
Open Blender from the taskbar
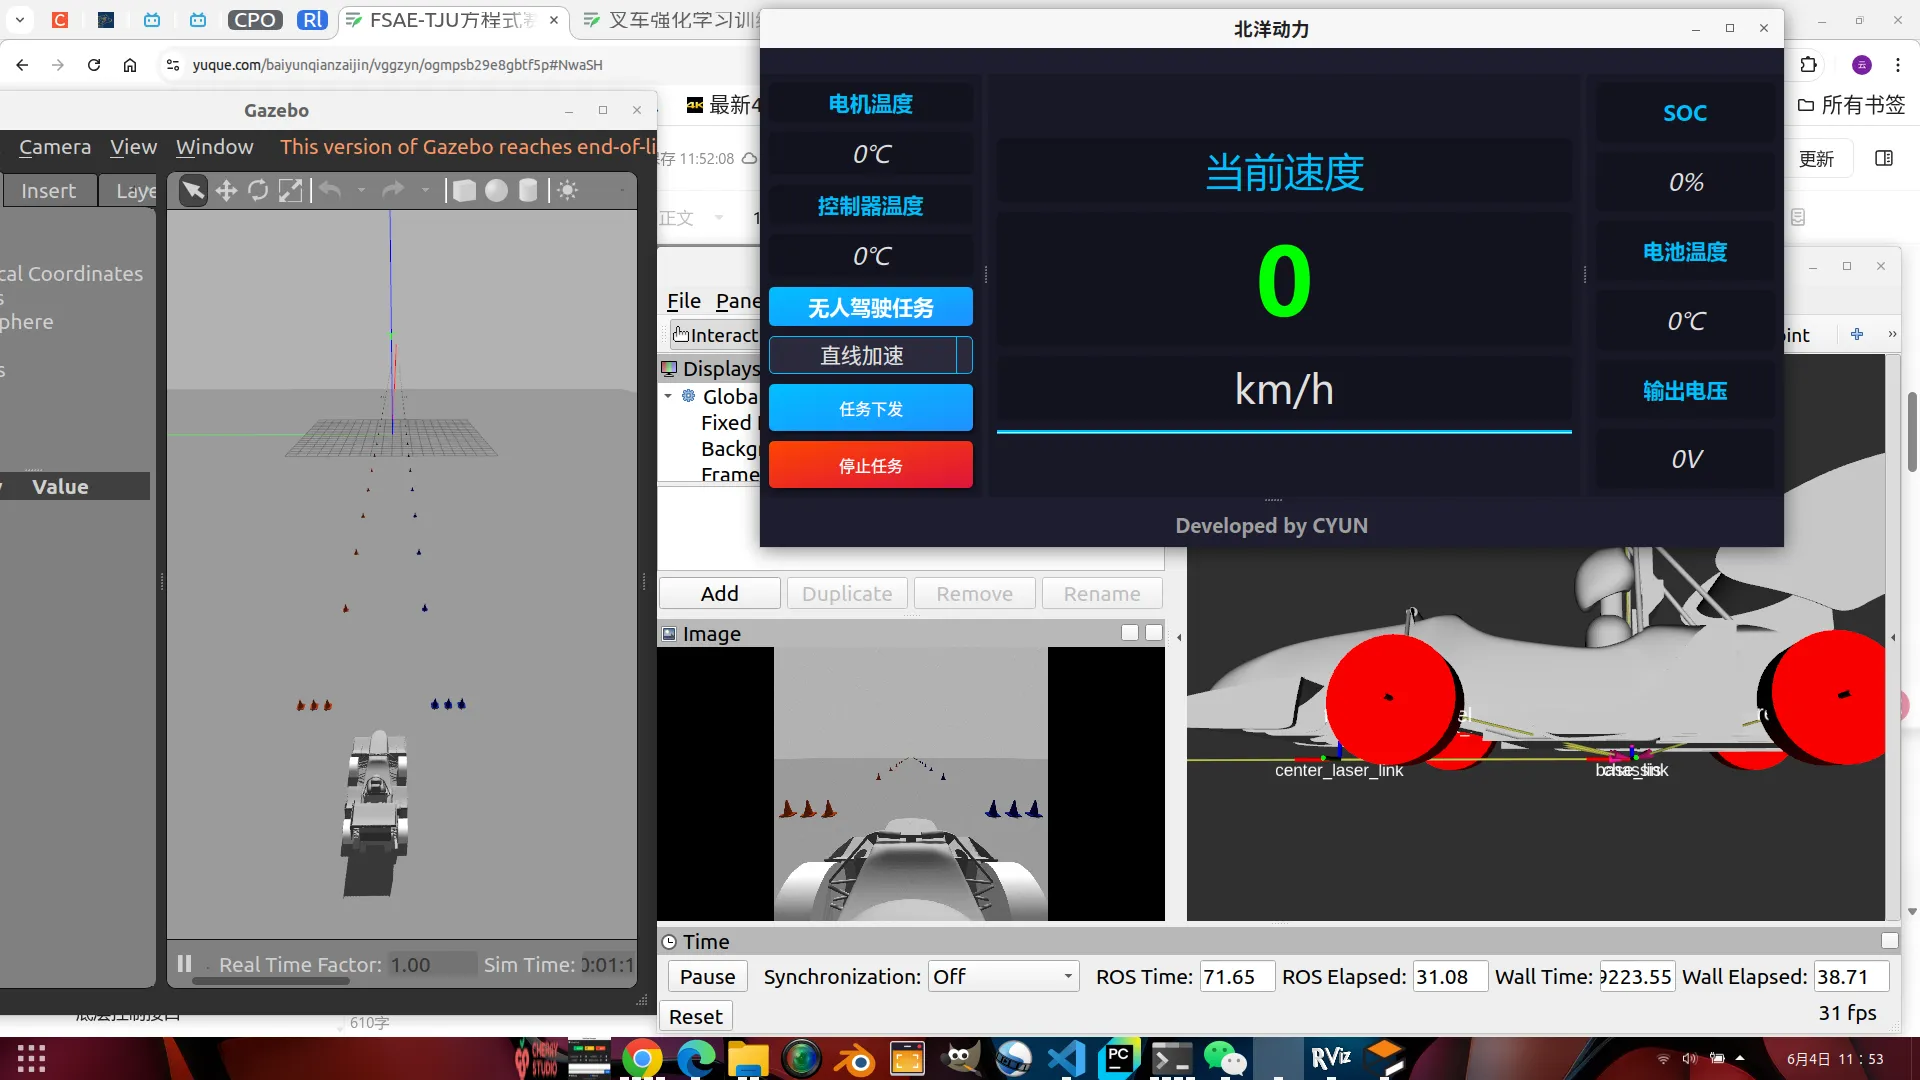(x=854, y=1059)
